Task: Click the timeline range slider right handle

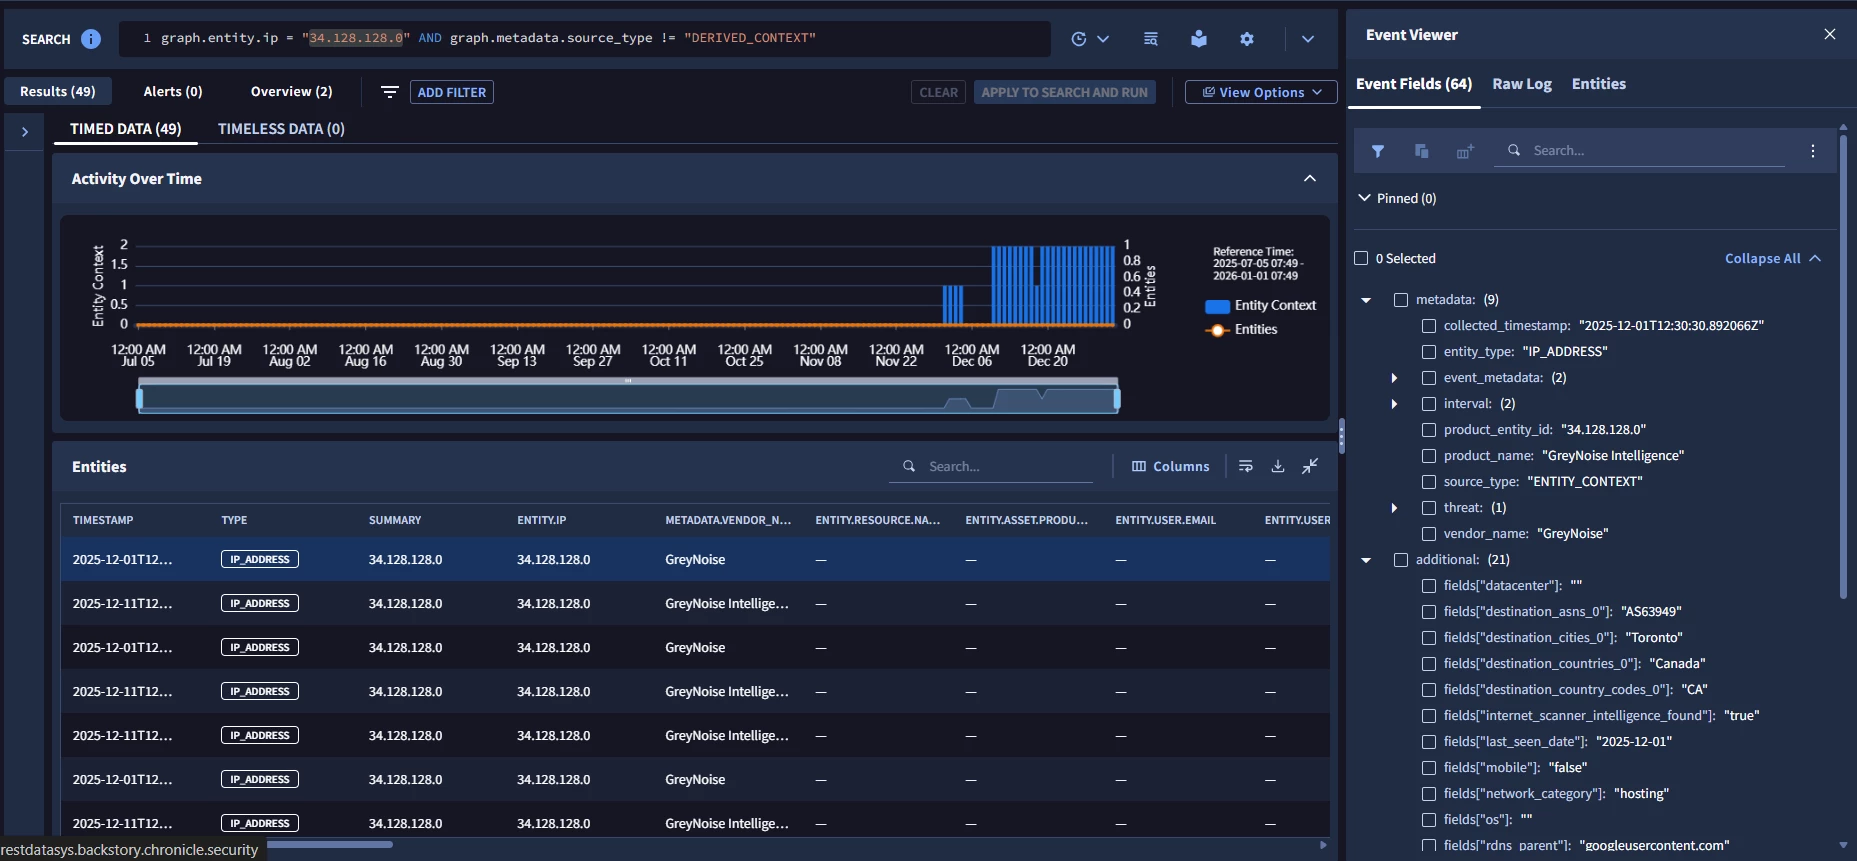Action: [1117, 399]
